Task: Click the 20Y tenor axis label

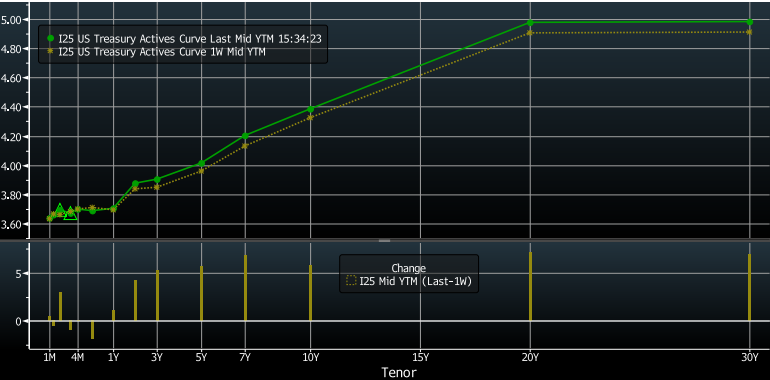Action: [x=530, y=357]
